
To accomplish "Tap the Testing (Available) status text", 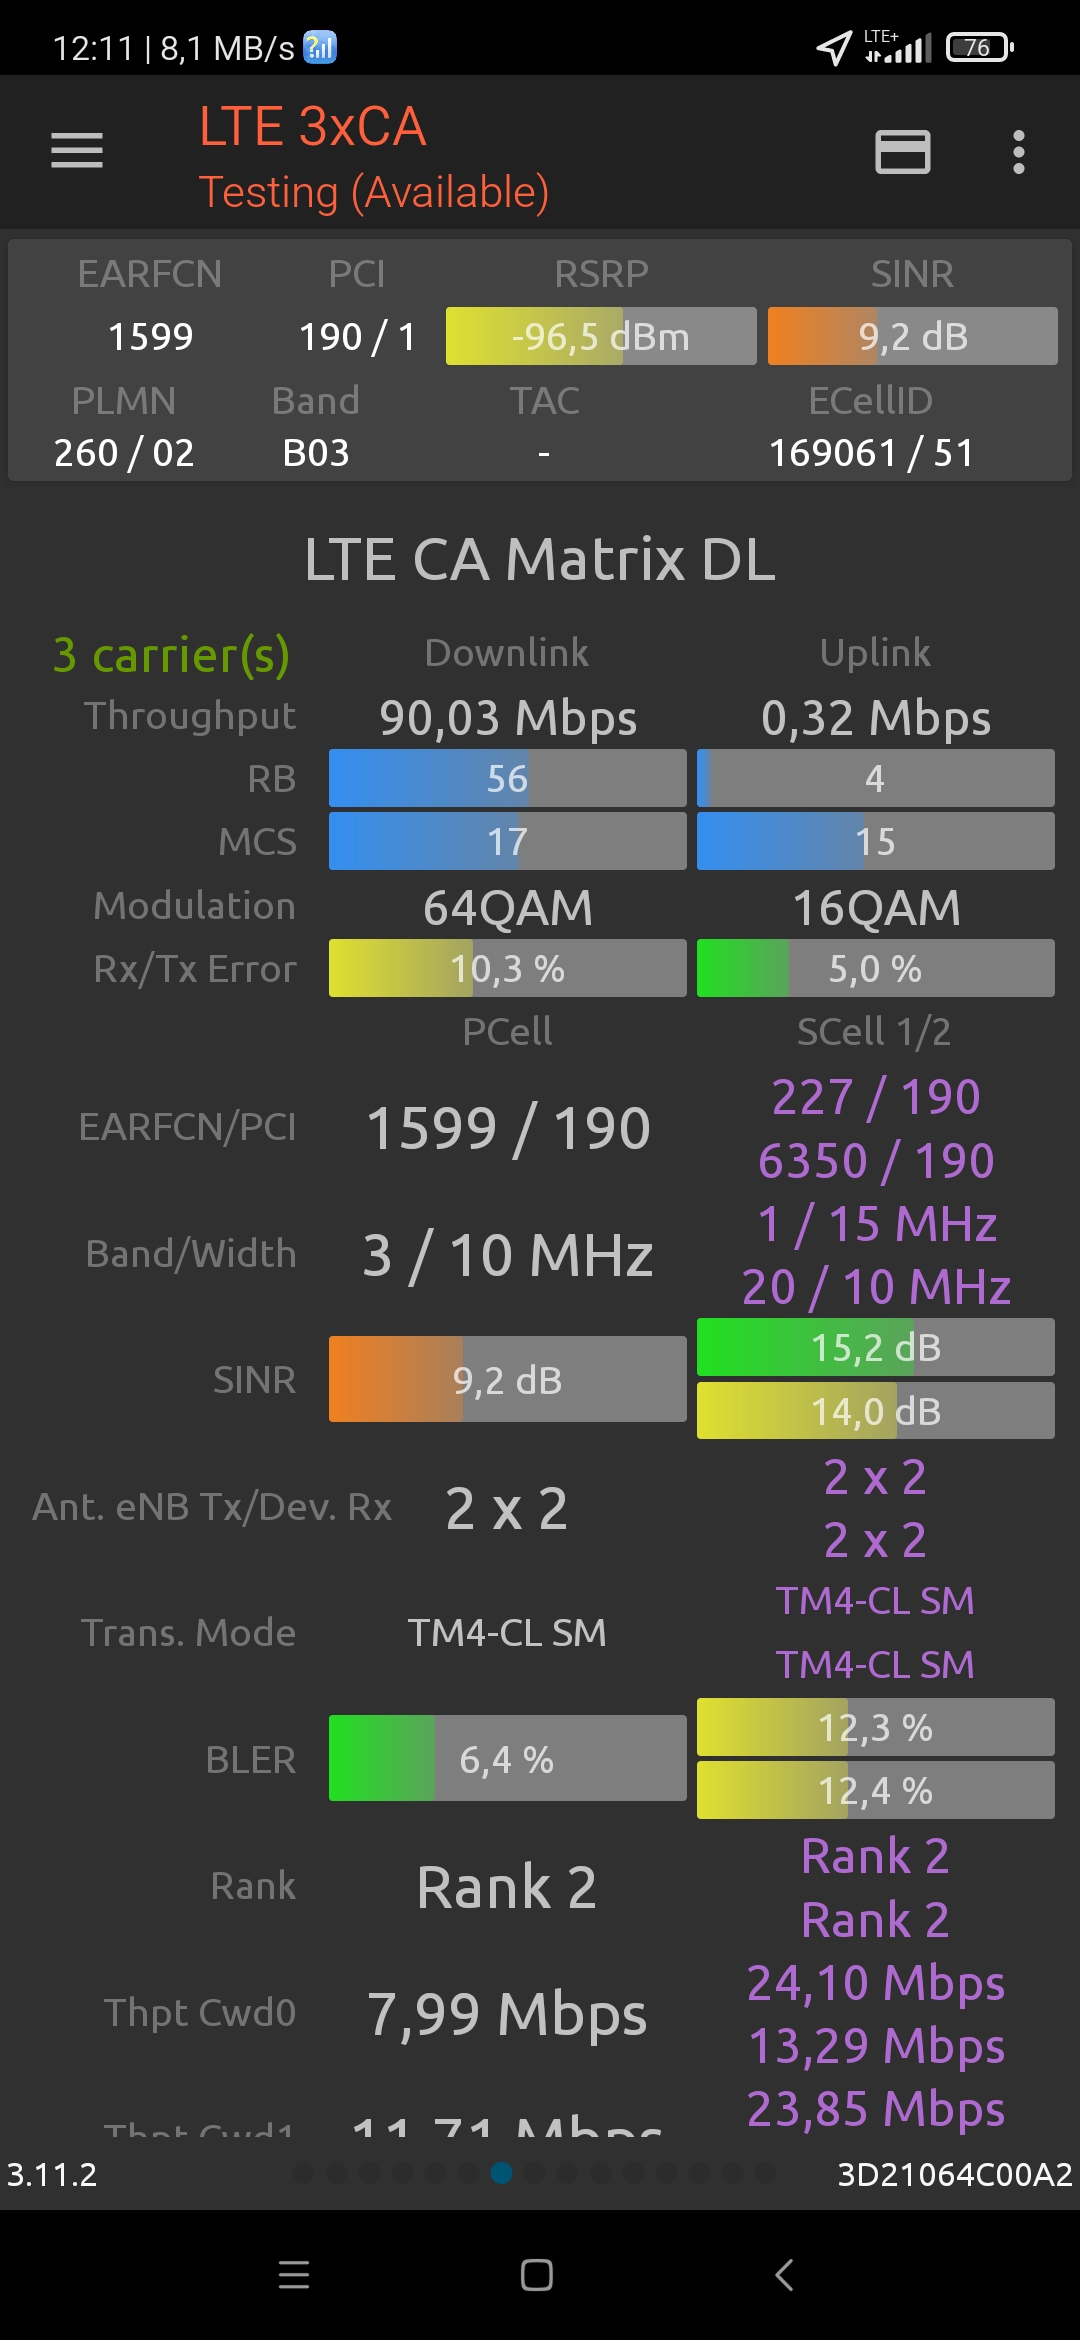I will [373, 192].
